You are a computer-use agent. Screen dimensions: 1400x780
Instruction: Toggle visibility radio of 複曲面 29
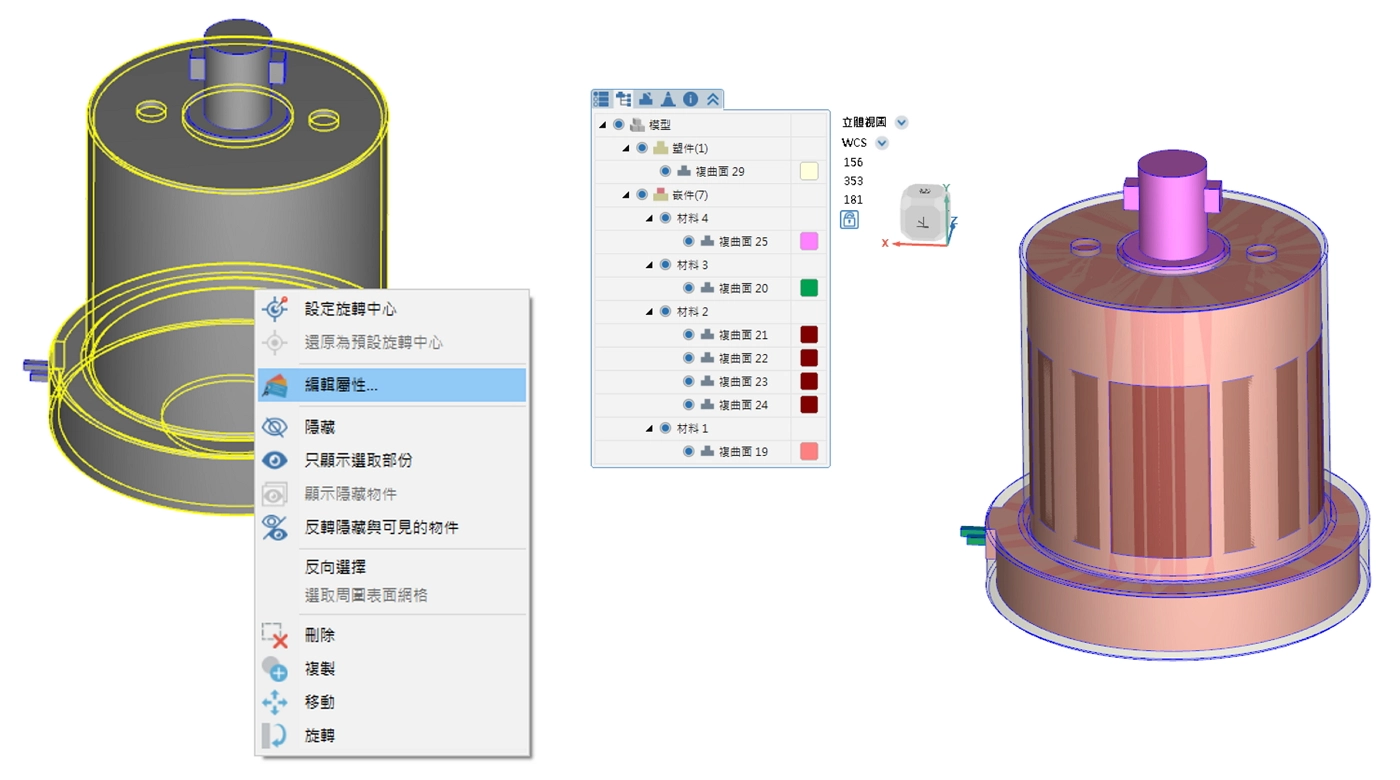[665, 171]
